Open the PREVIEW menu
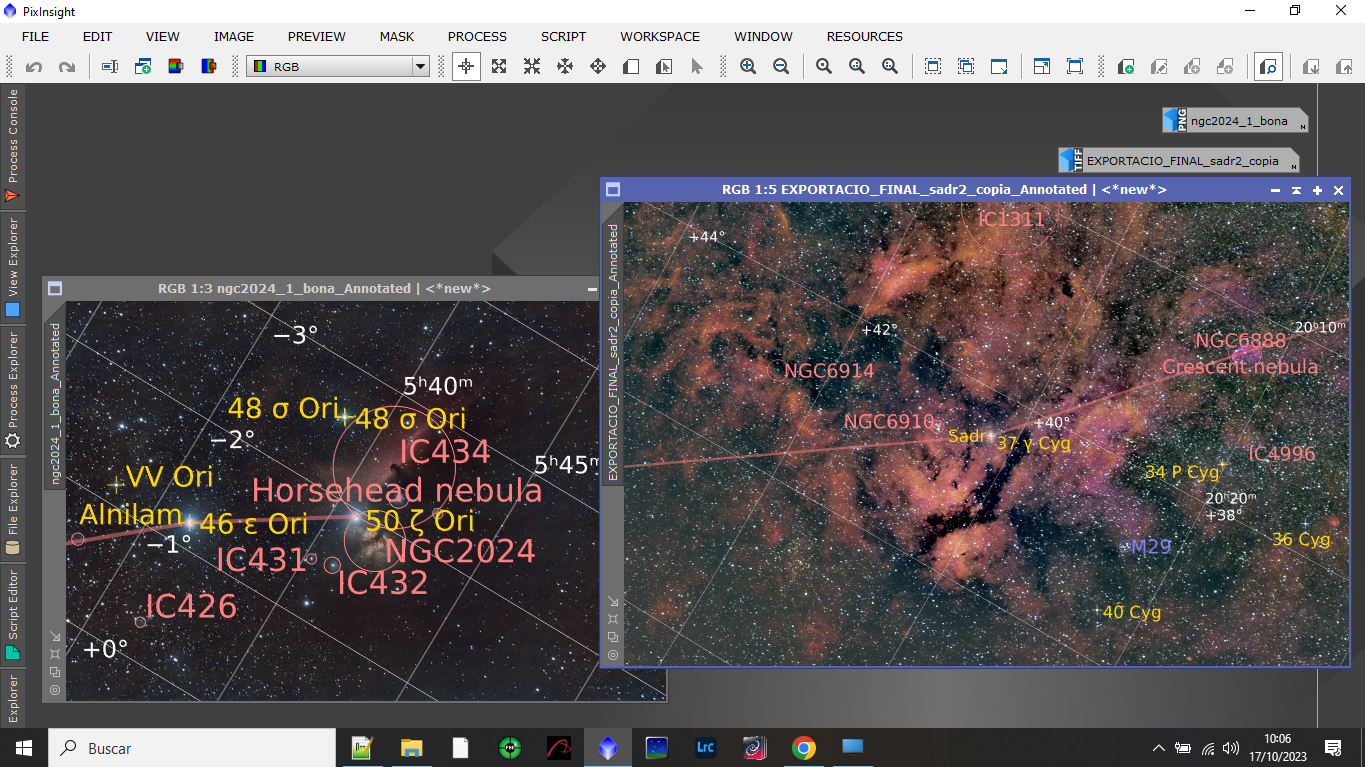This screenshot has height=767, width=1365. 317,36
